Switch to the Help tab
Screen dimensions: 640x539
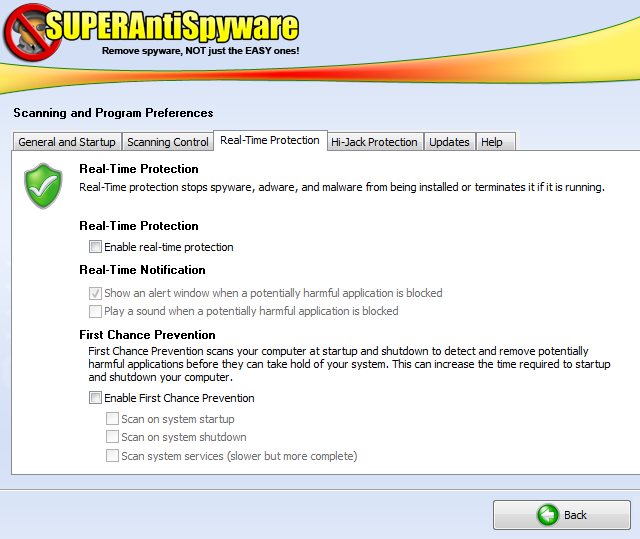click(492, 142)
